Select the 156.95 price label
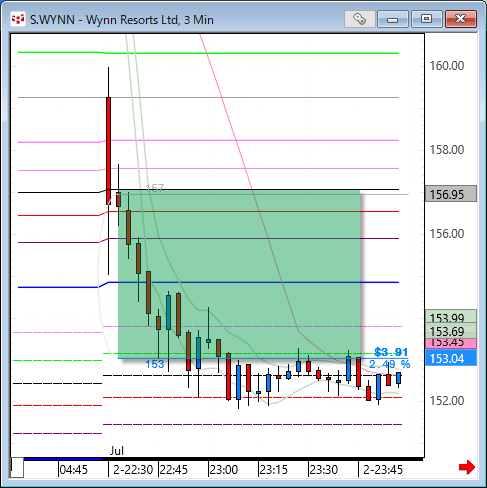The width and height of the screenshot is (487, 488). [451, 194]
